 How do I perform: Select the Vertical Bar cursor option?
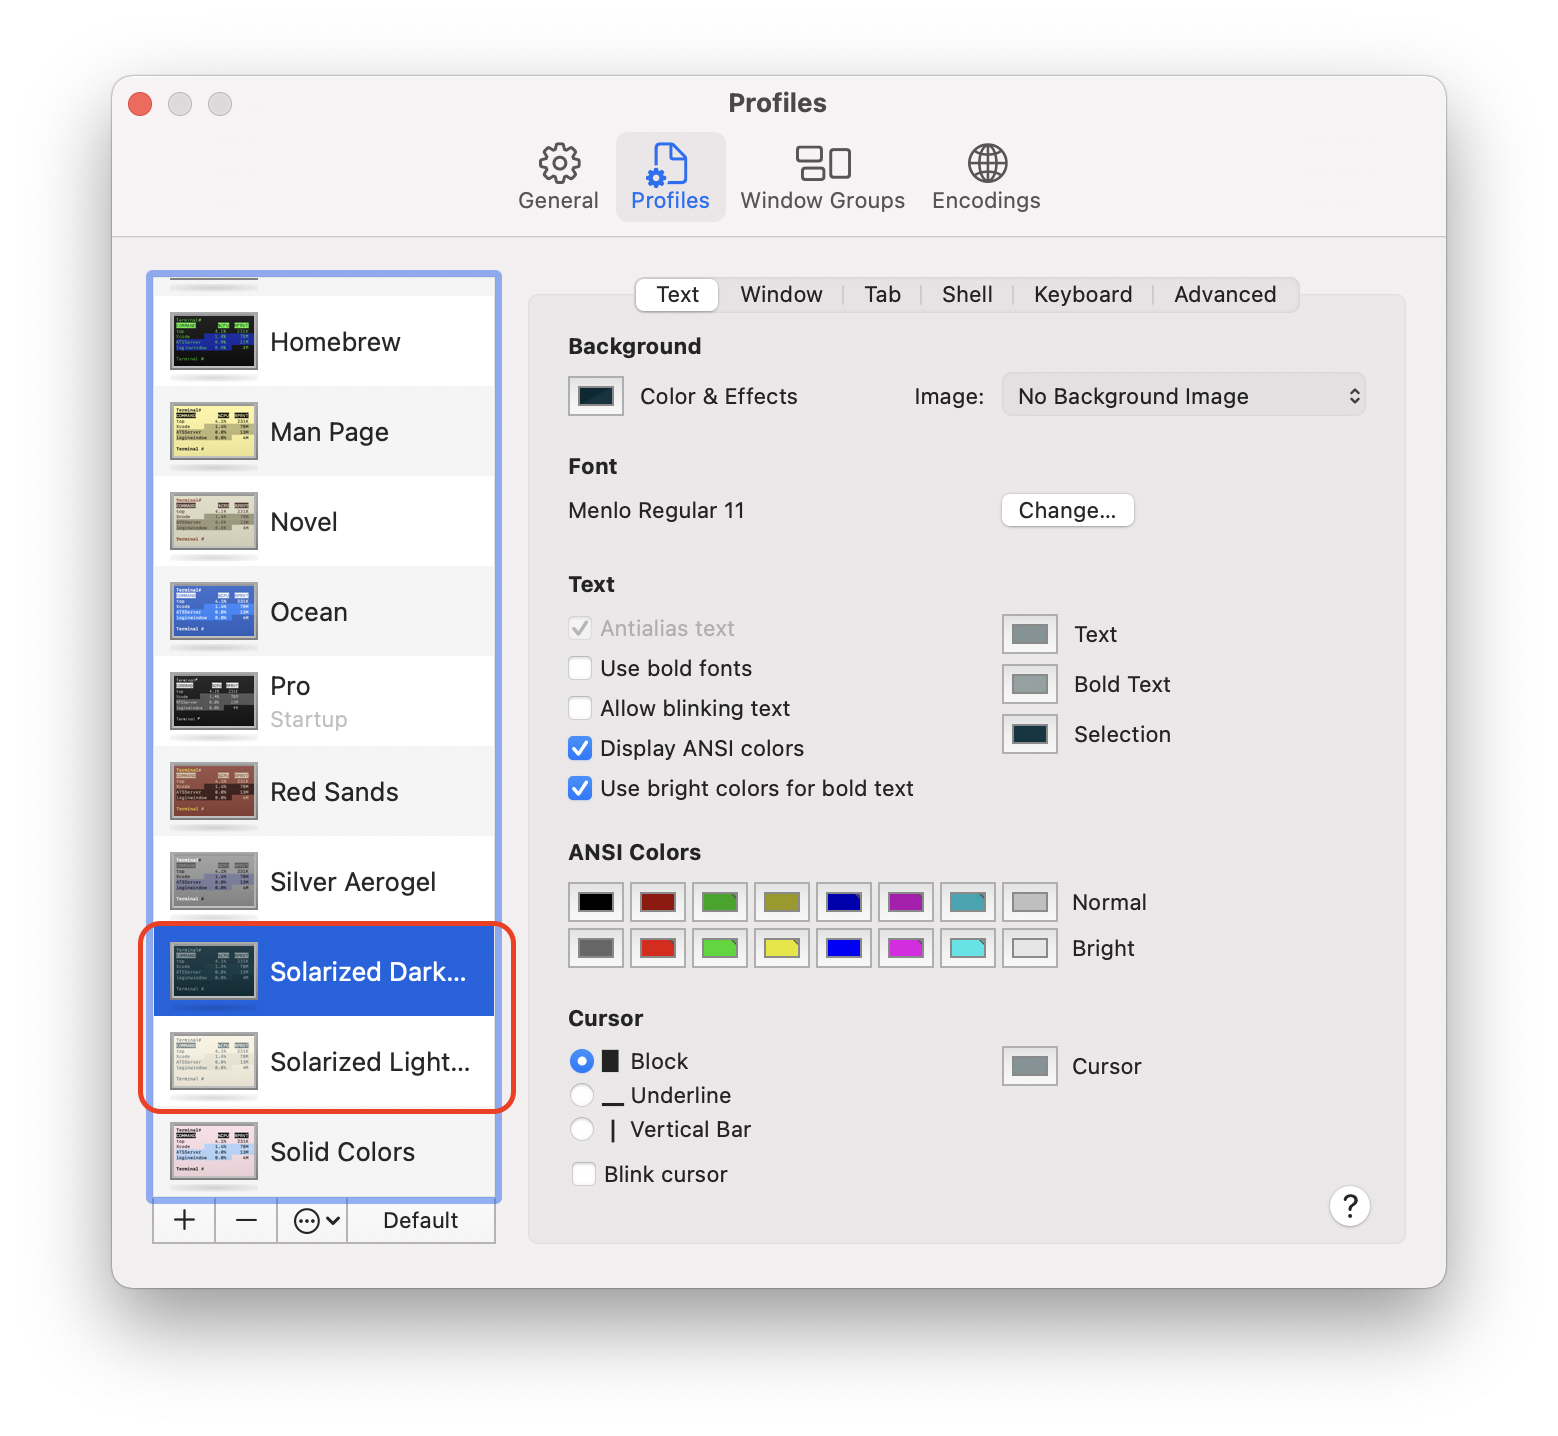coord(581,1129)
